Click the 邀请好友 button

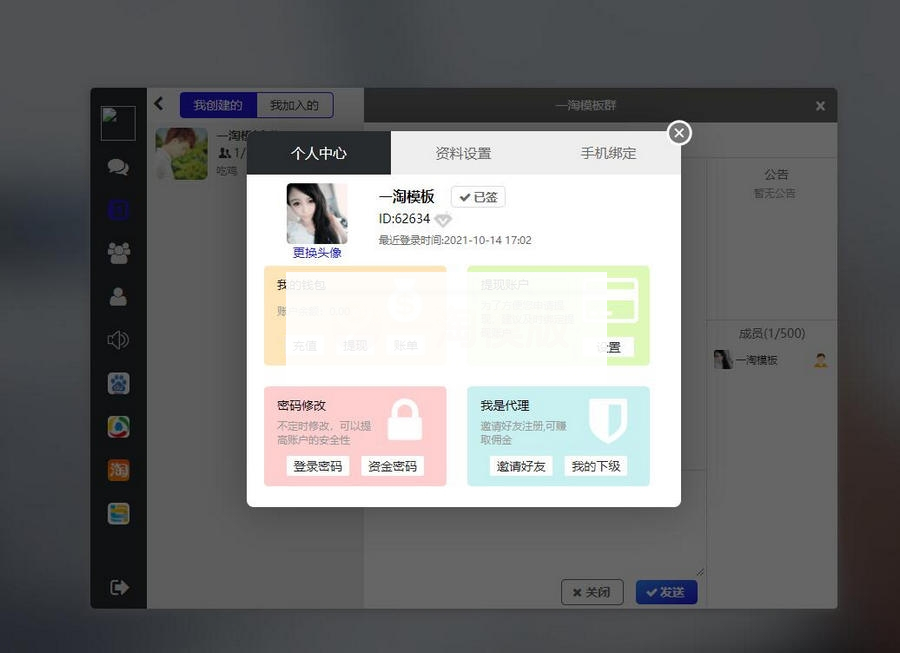tap(521, 465)
